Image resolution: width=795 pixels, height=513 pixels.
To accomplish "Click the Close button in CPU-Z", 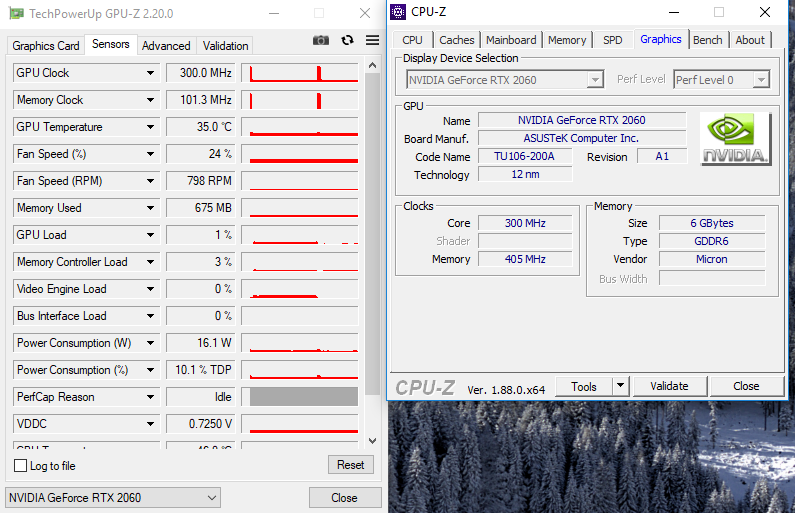I will coord(746,386).
